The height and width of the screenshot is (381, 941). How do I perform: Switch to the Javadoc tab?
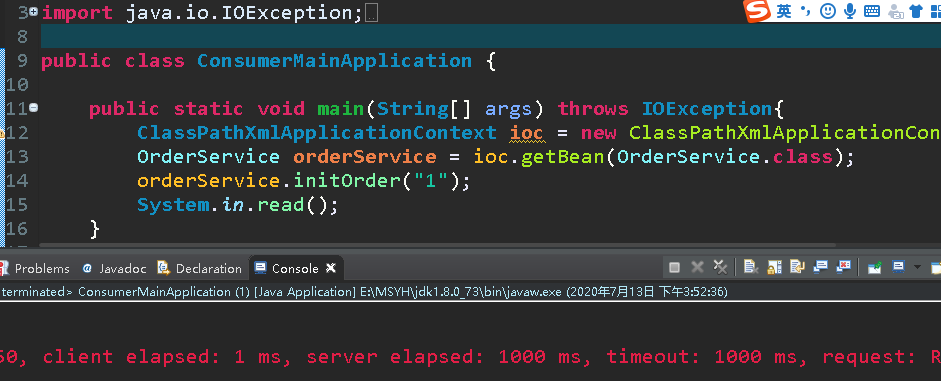(115, 269)
